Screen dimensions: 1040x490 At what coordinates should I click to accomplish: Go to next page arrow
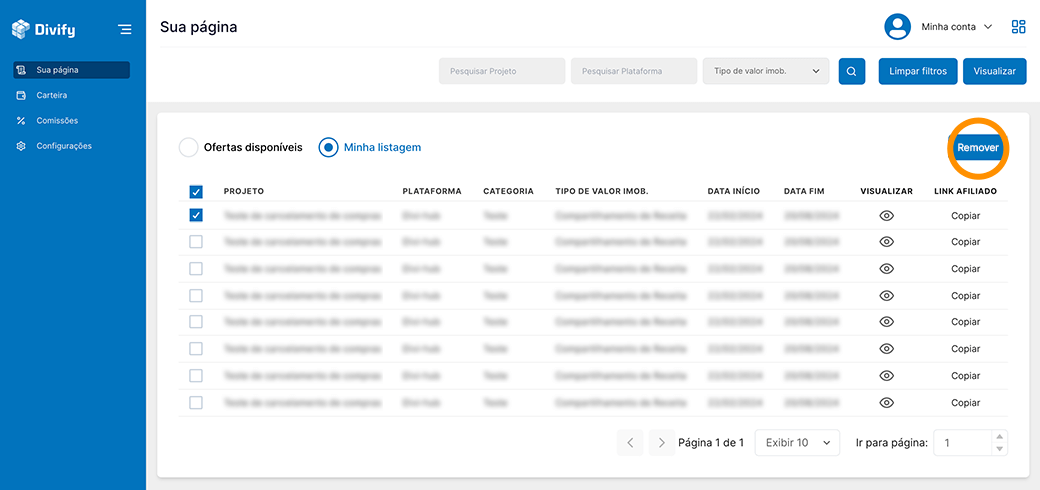click(x=661, y=442)
